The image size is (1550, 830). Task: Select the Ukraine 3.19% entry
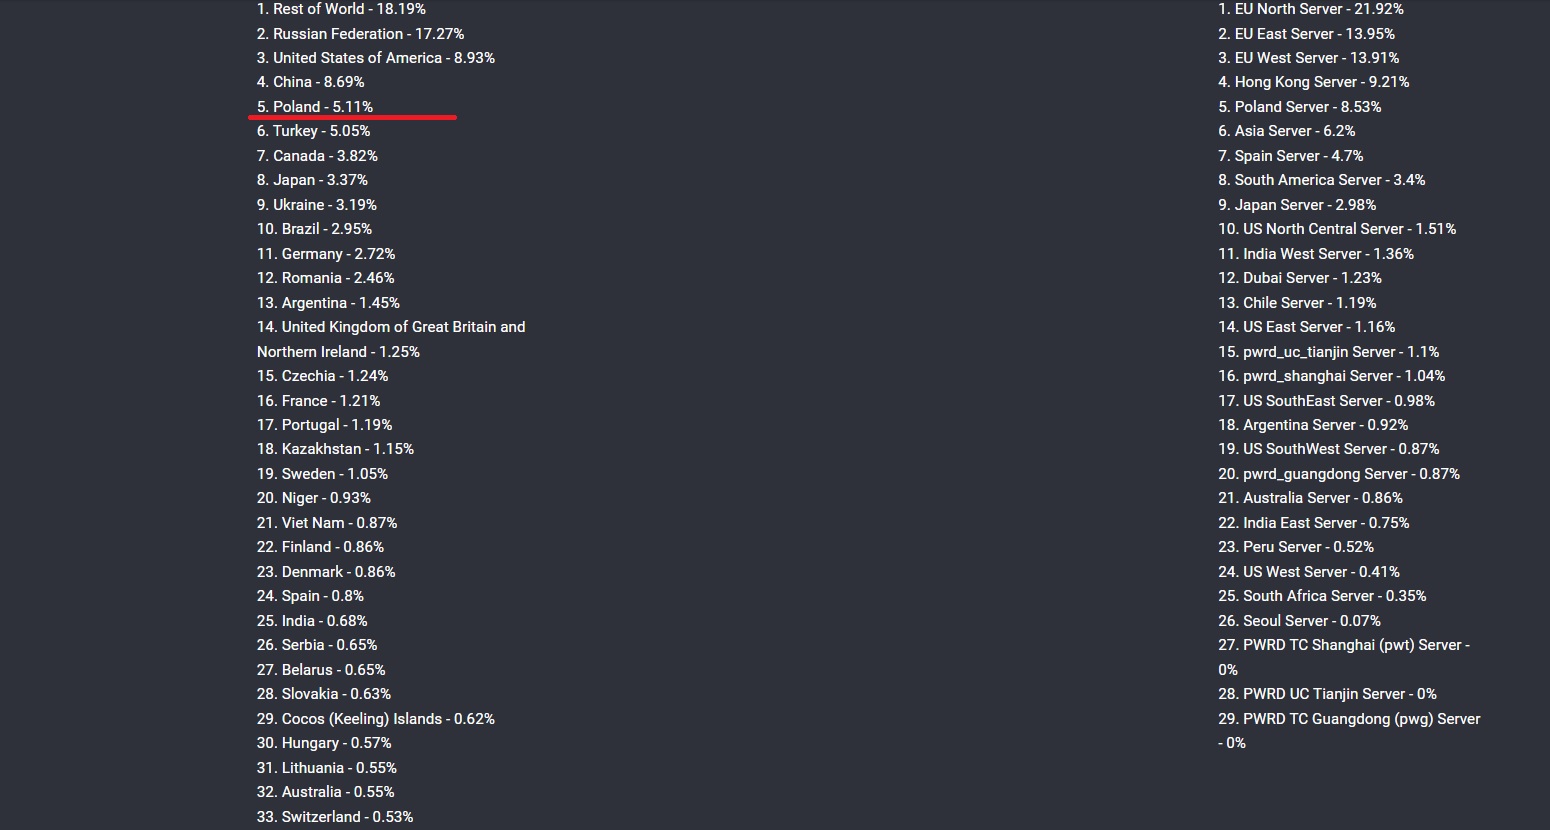[316, 205]
